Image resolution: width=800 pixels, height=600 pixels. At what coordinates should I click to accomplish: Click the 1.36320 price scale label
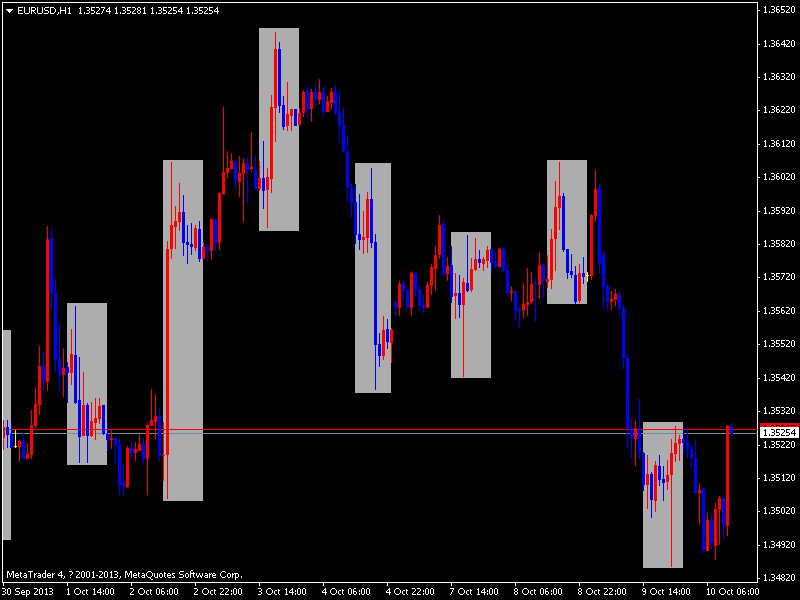[x=779, y=77]
